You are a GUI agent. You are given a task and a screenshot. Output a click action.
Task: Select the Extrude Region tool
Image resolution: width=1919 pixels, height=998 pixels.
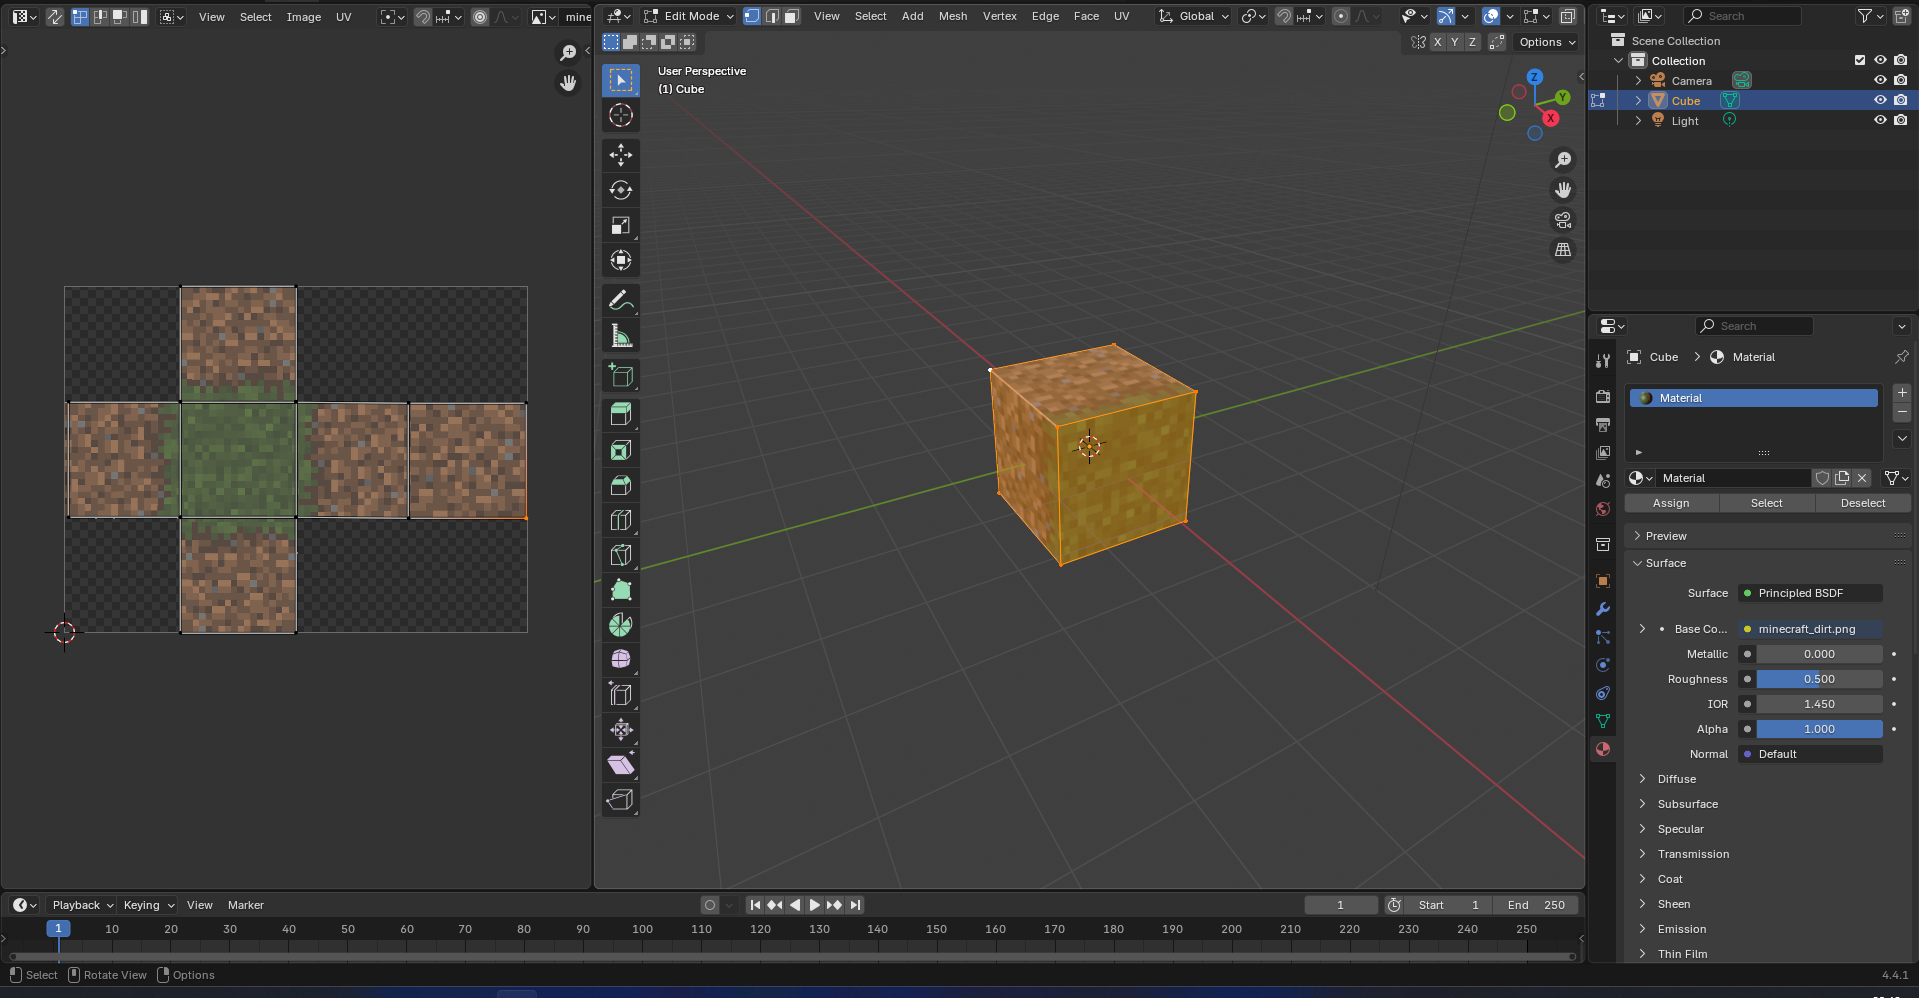pyautogui.click(x=621, y=414)
